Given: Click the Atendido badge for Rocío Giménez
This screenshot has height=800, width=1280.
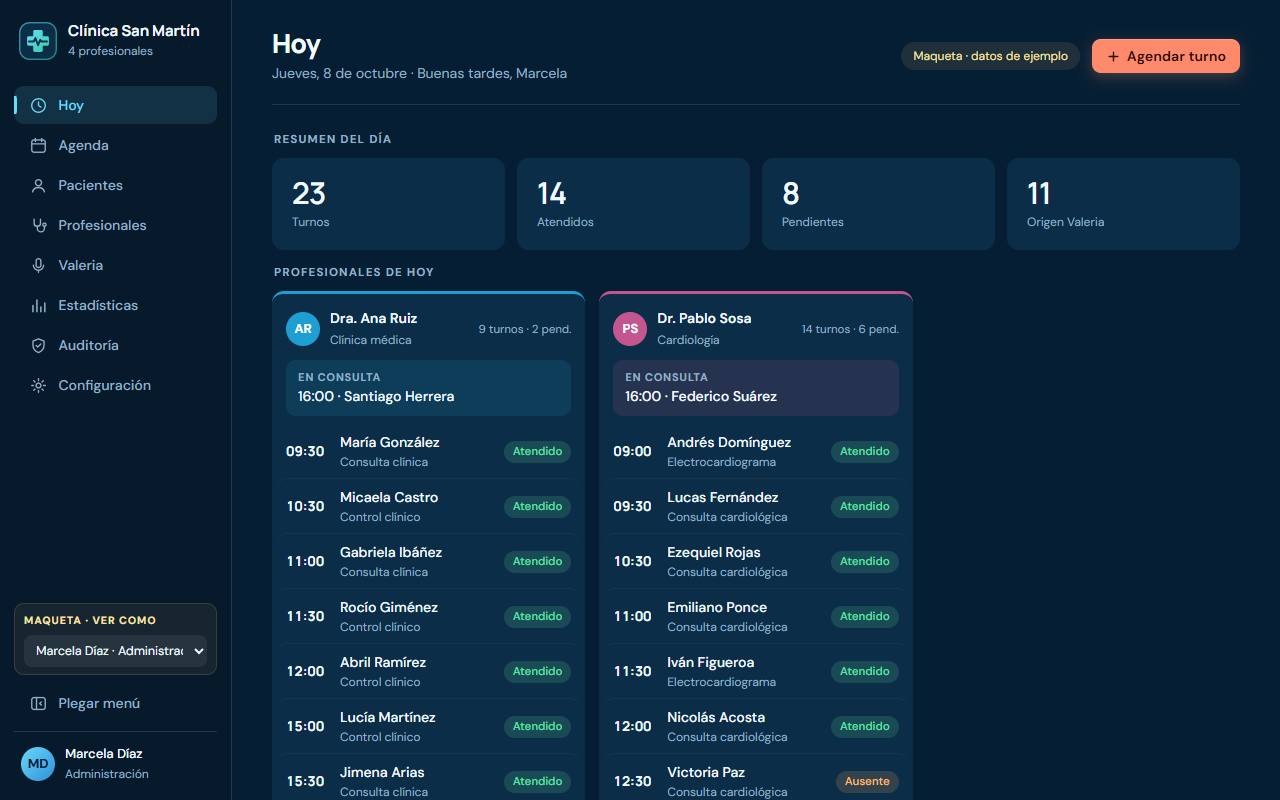Looking at the screenshot, I should 537,616.
